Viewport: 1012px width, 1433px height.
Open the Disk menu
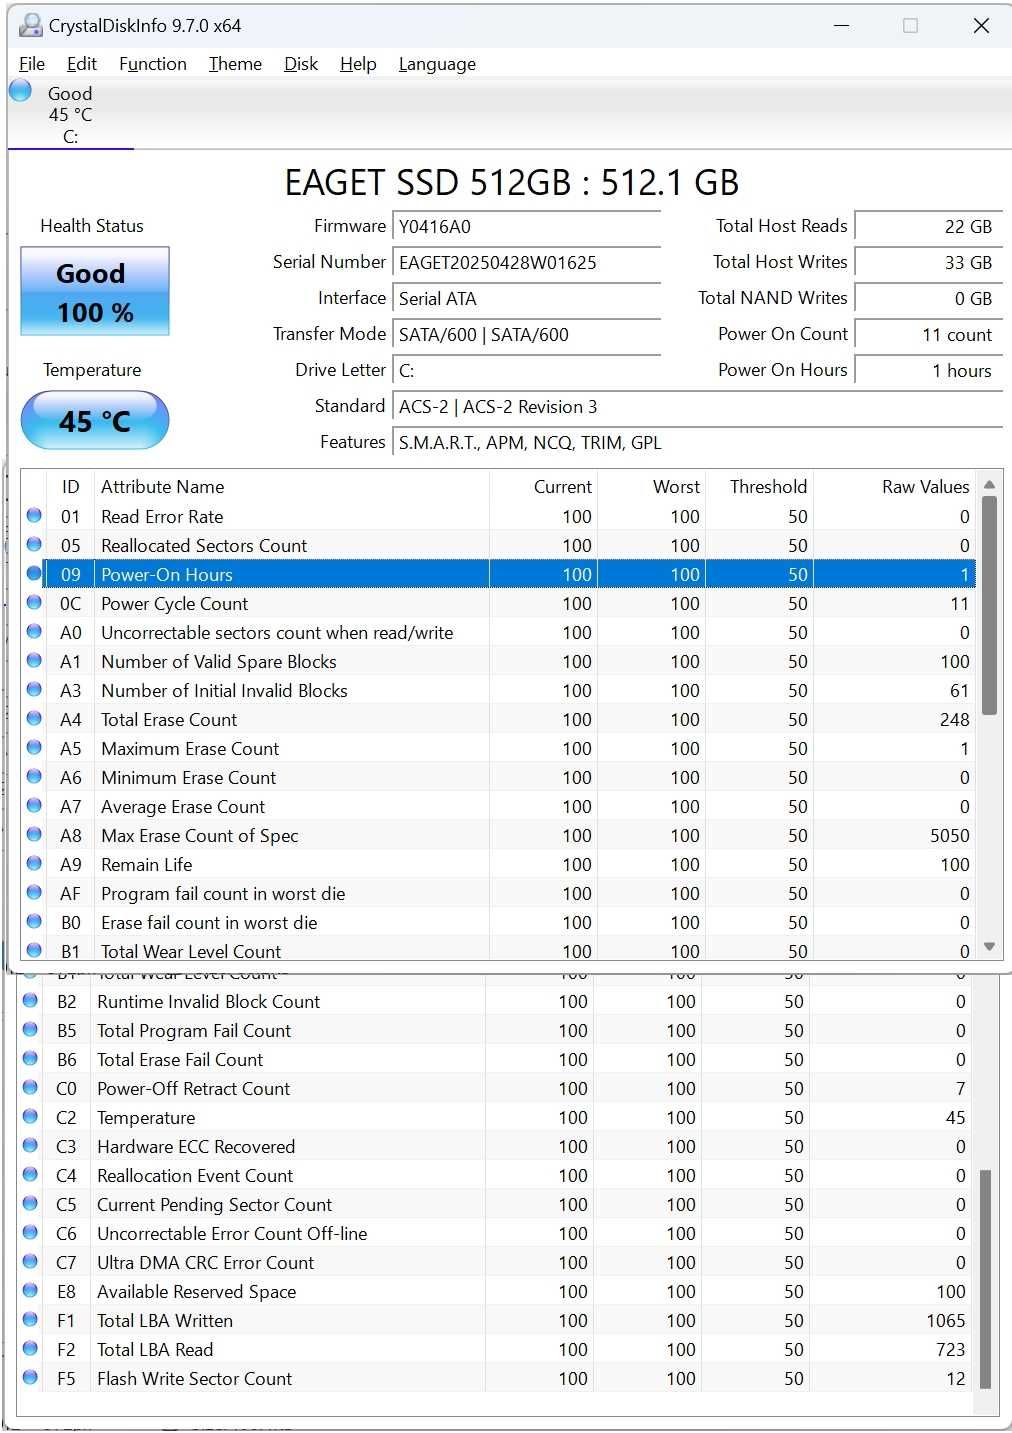coord(301,64)
